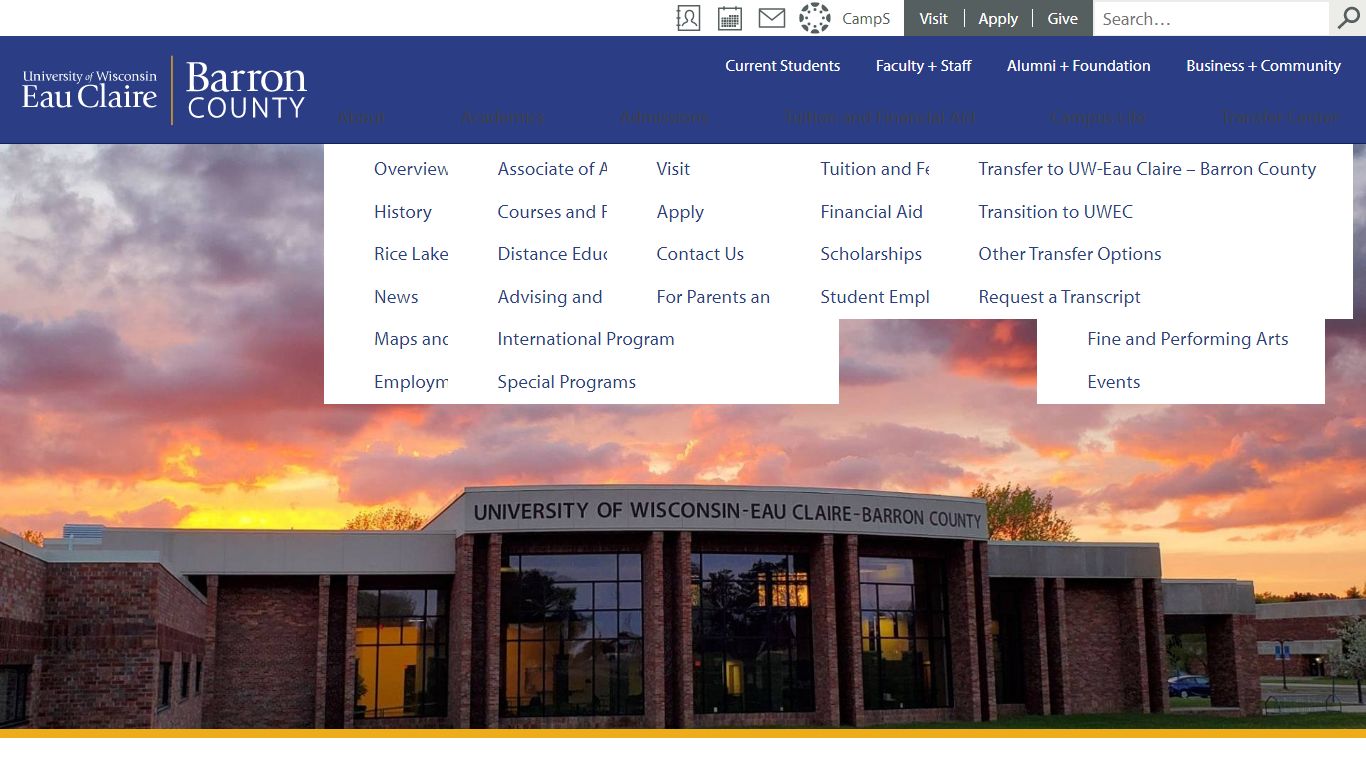Expand the Admissions navigation item
Screen dimensions: 1366x768
click(x=664, y=117)
